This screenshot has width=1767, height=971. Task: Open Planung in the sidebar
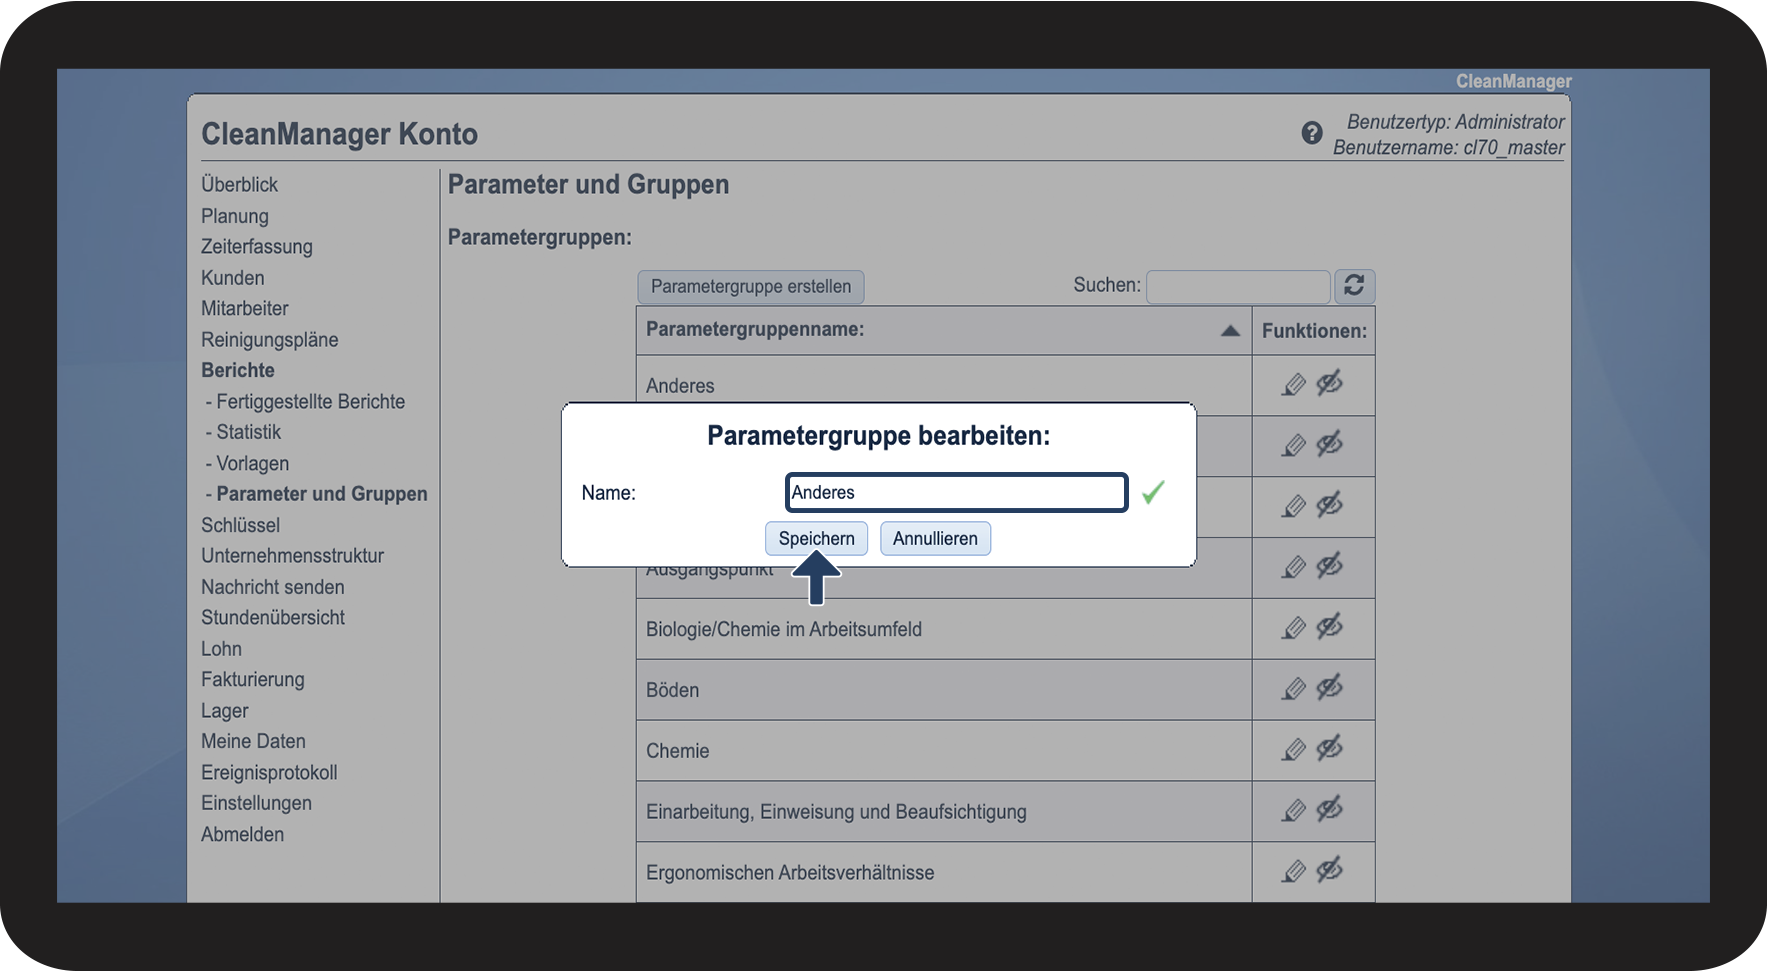click(x=235, y=216)
